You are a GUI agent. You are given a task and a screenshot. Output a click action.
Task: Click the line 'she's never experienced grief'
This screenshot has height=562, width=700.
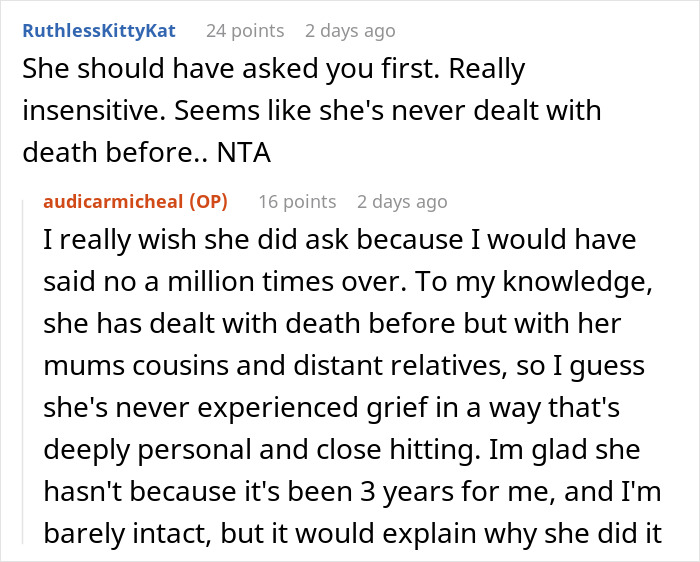(332, 408)
